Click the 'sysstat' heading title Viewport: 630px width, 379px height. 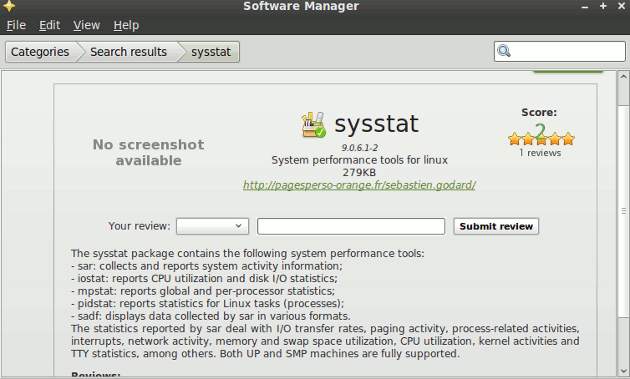pos(376,123)
